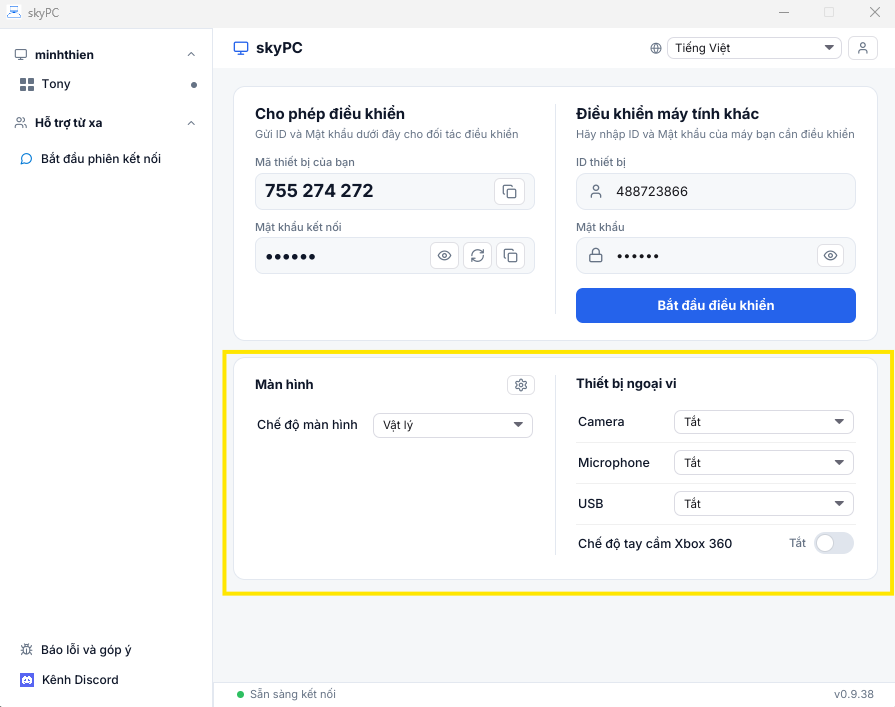This screenshot has width=895, height=707.
Task: Refresh the connection password
Action: [x=477, y=256]
